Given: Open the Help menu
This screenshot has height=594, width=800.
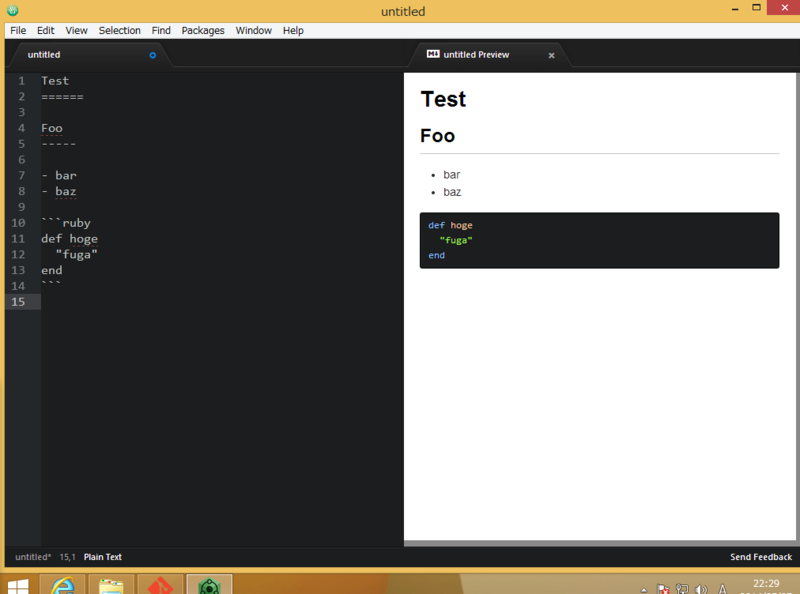Looking at the screenshot, I should pos(293,31).
